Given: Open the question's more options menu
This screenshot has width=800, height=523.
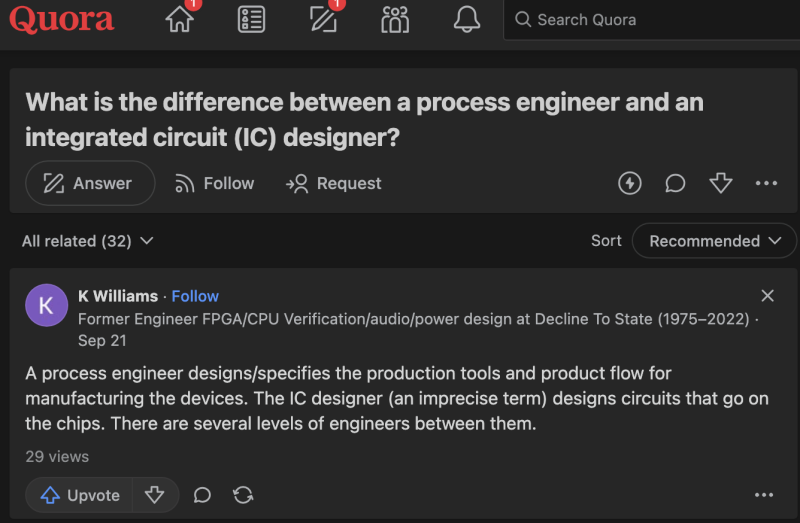Looking at the screenshot, I should [766, 183].
